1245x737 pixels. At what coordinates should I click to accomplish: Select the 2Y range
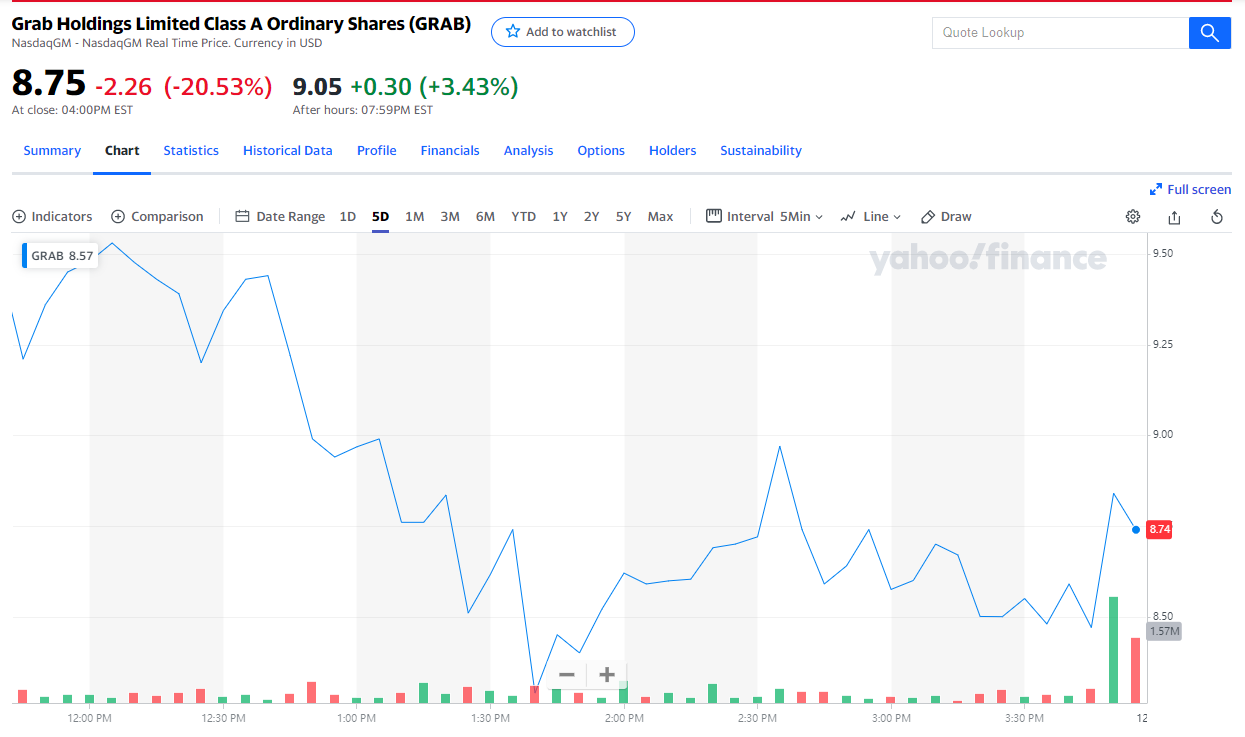pos(592,217)
